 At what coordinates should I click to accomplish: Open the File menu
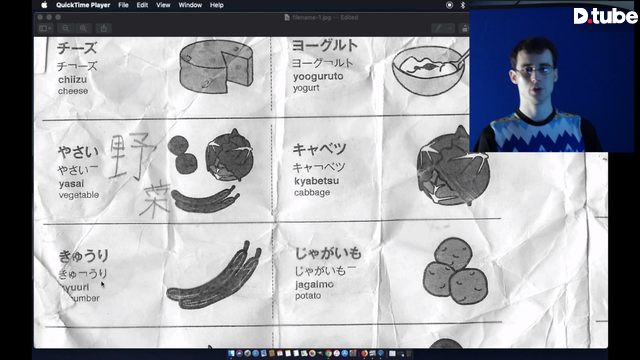pyautogui.click(x=123, y=5)
